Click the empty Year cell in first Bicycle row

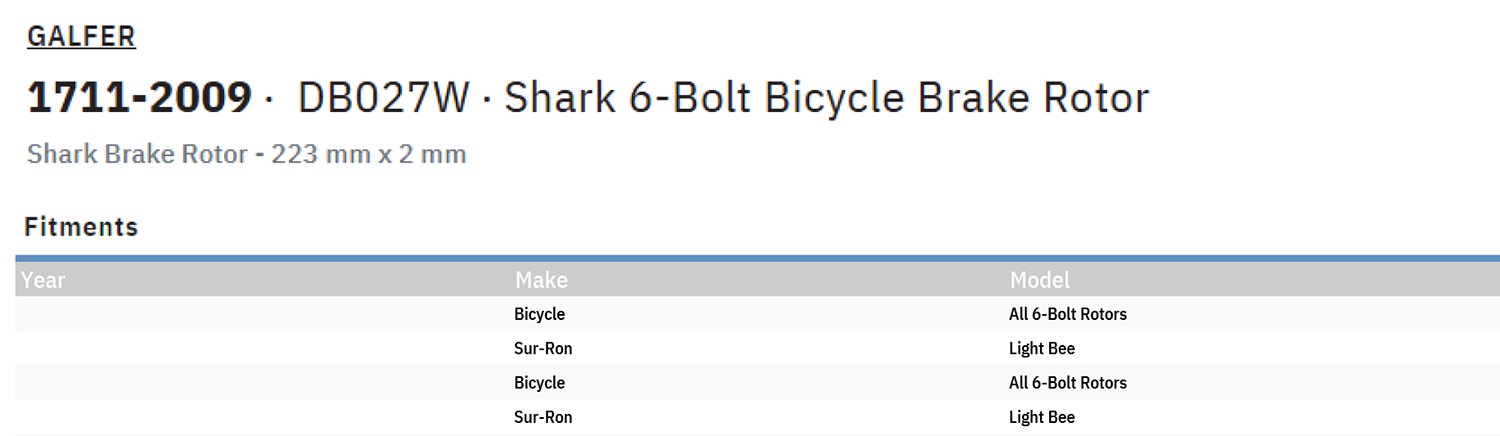[263, 314]
